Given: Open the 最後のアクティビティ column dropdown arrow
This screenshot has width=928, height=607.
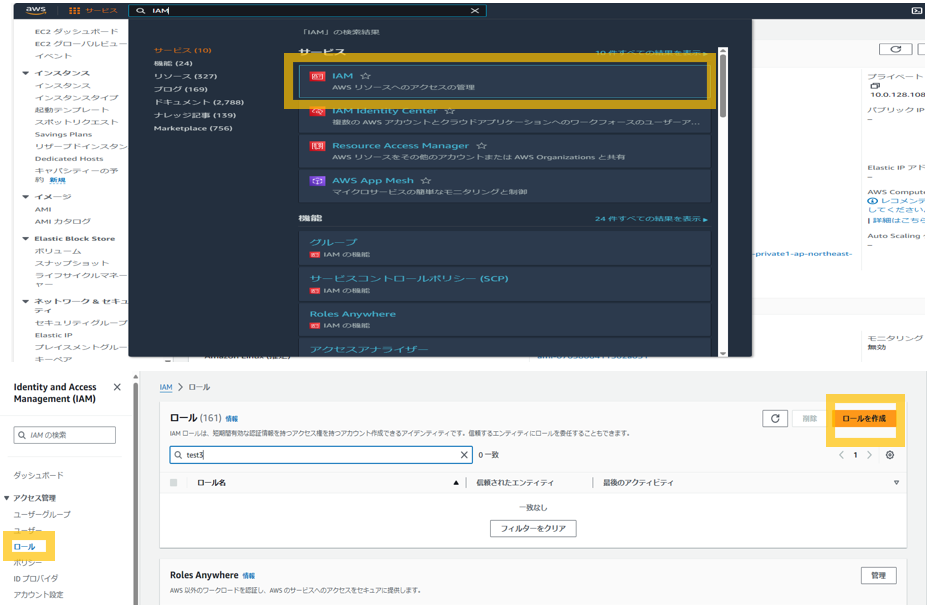Looking at the screenshot, I should point(896,483).
